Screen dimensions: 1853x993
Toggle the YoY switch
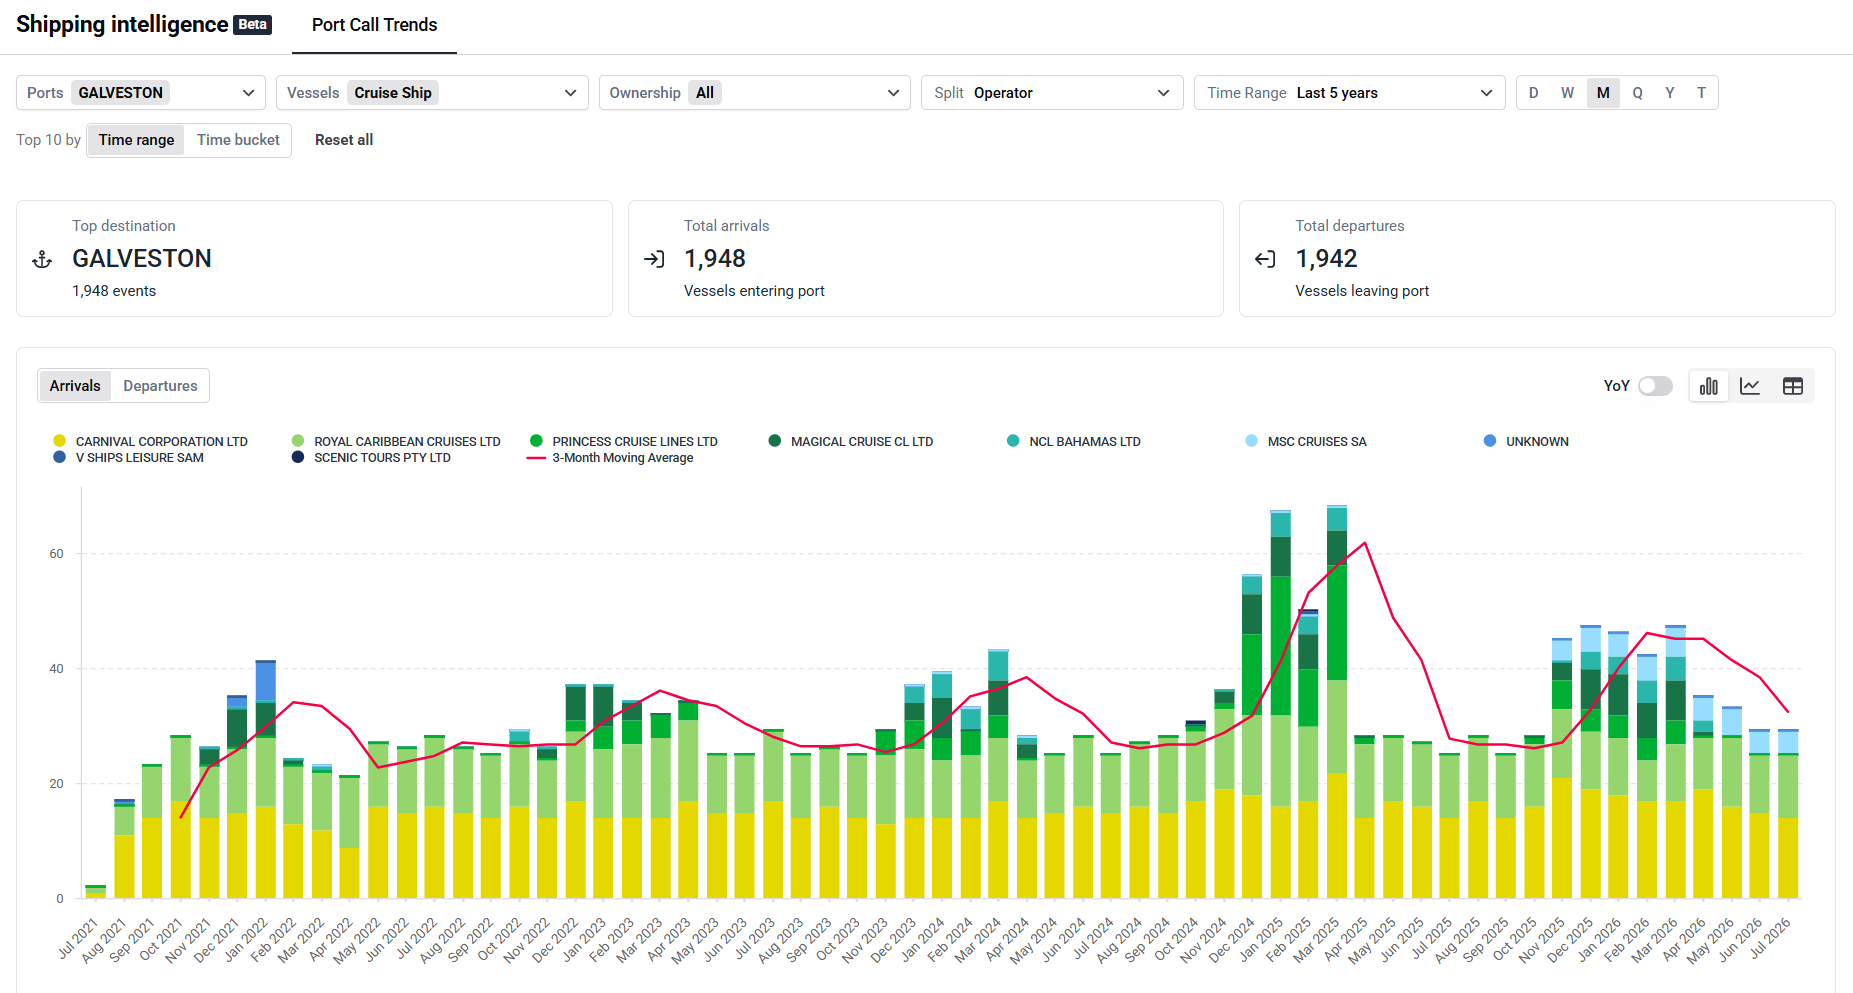coord(1655,386)
